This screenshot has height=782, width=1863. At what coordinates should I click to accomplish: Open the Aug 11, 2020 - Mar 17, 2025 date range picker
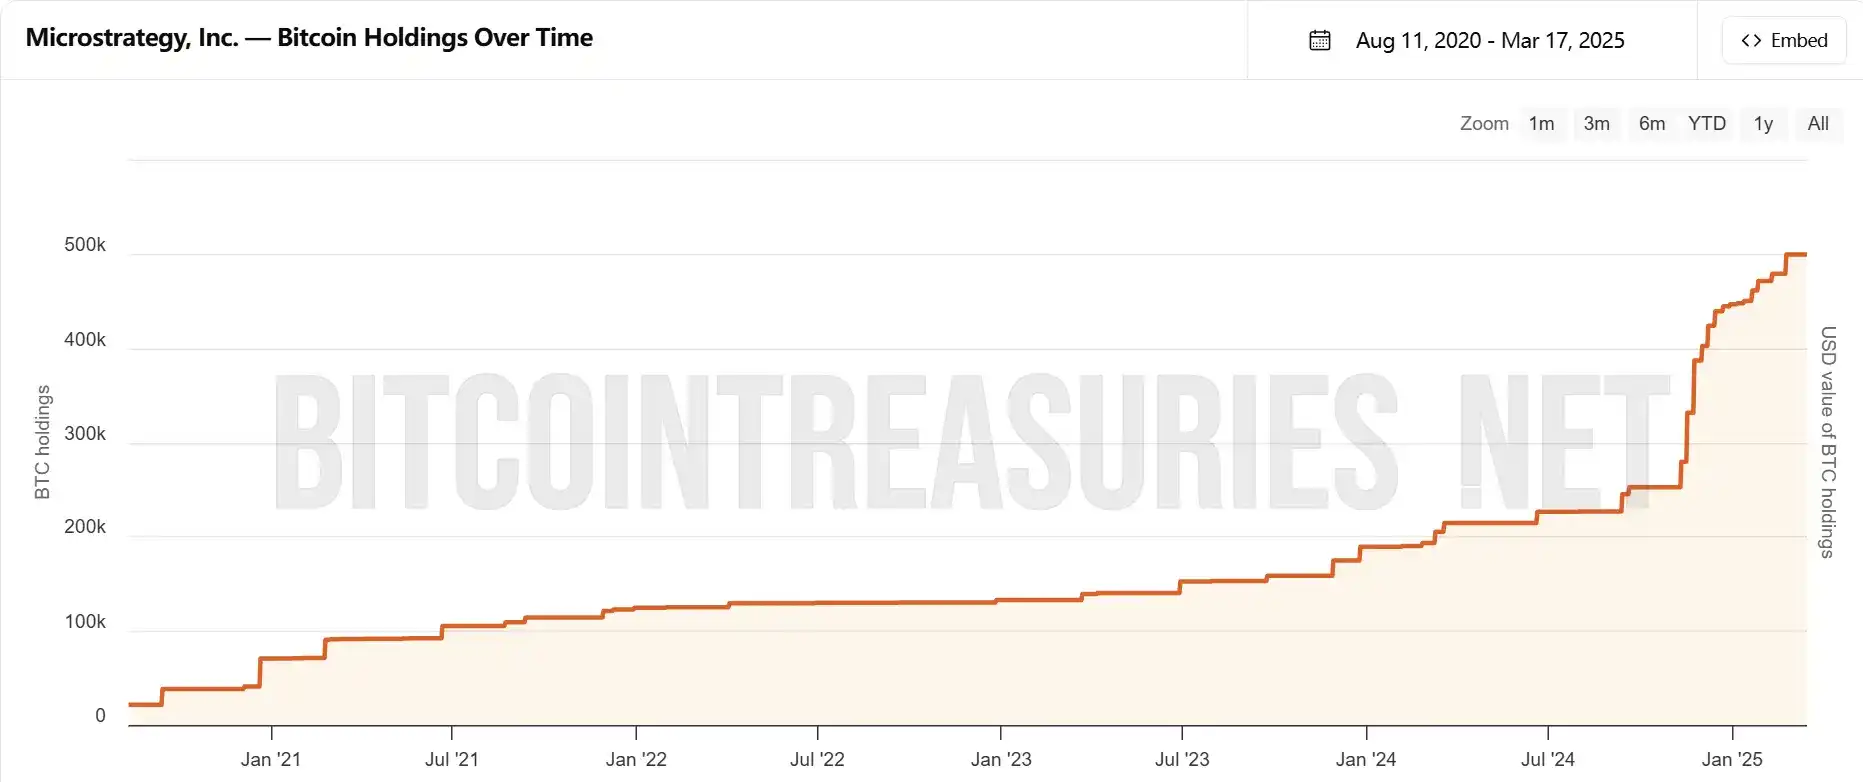click(1489, 41)
